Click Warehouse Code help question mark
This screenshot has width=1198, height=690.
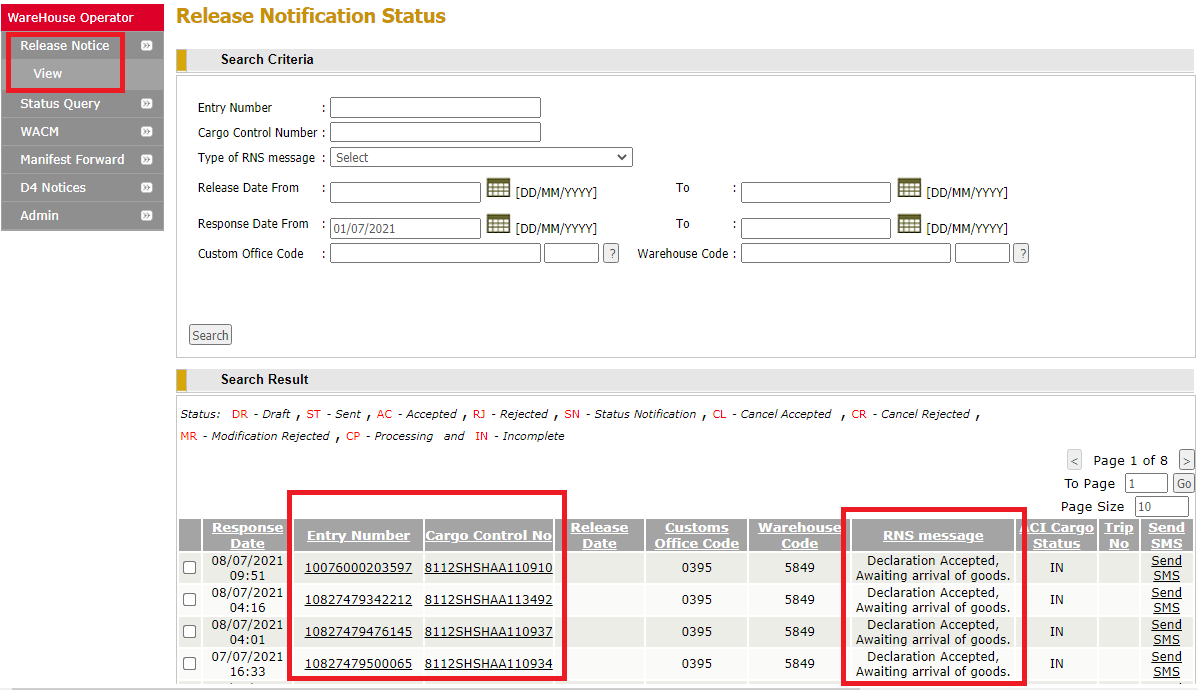point(1021,253)
